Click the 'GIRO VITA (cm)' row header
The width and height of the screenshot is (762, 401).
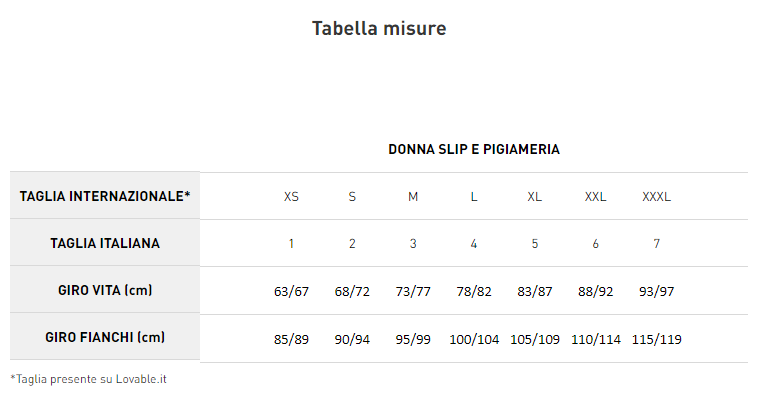point(105,291)
